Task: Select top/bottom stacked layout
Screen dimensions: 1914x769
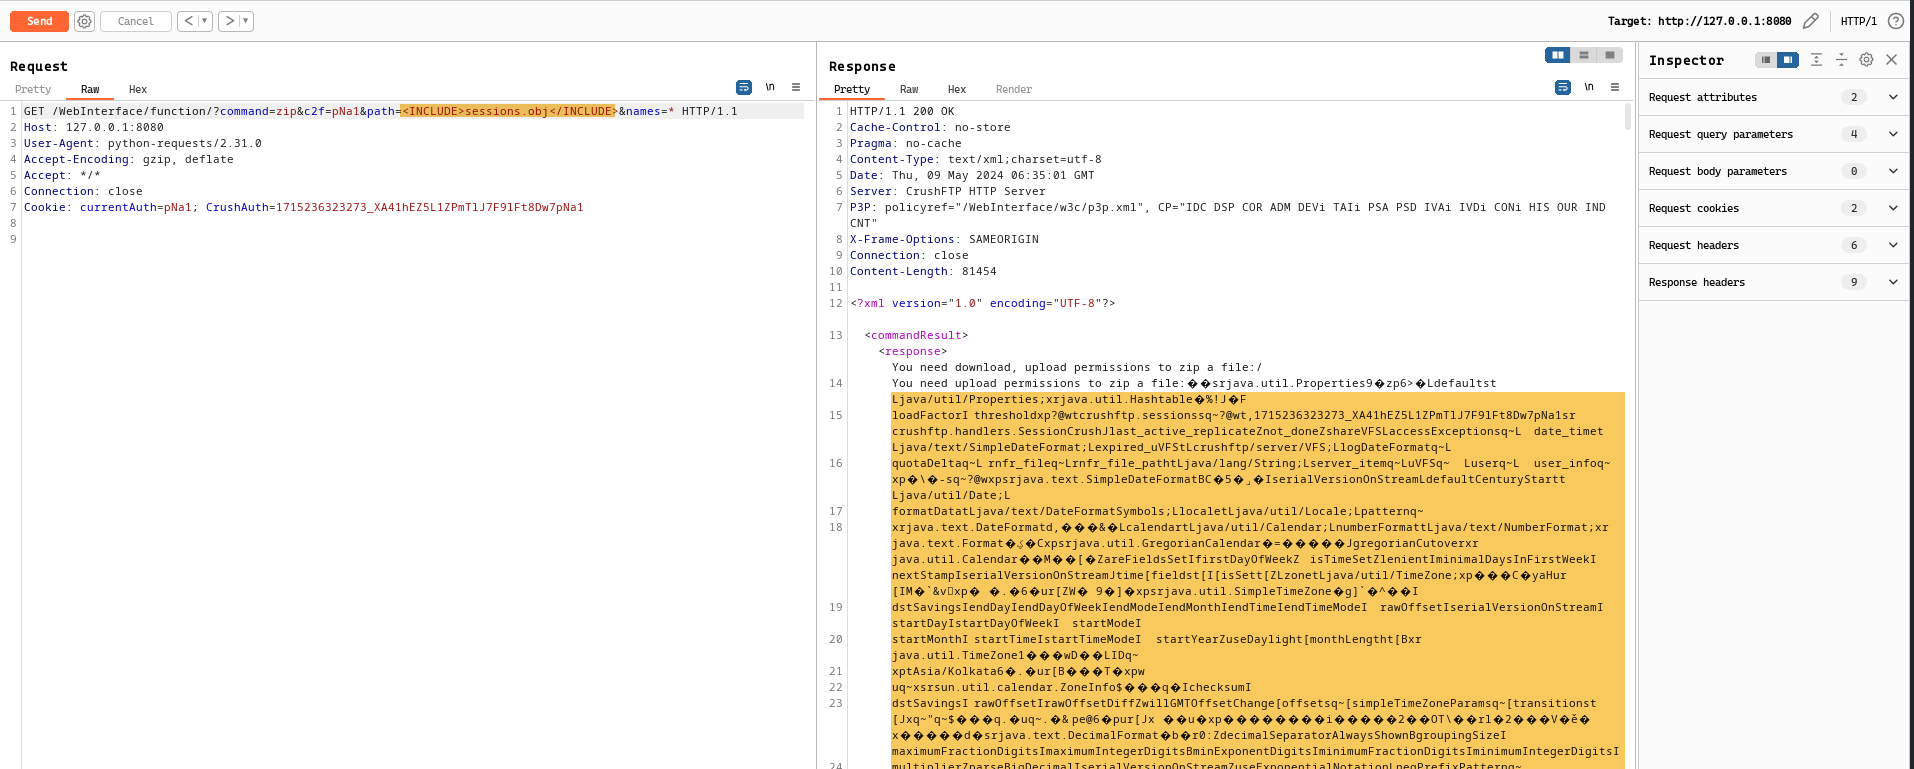Action: pos(1584,55)
